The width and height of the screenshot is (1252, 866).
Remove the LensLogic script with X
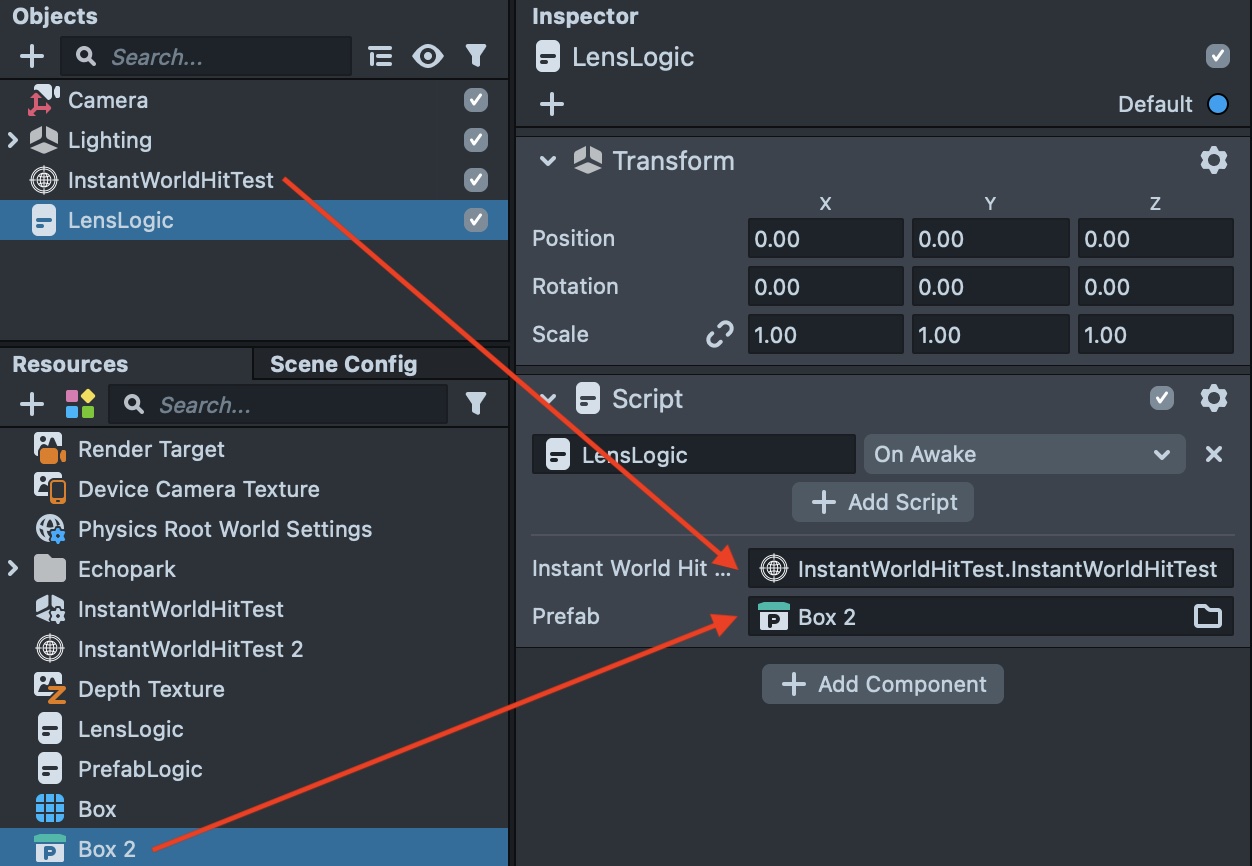tap(1214, 454)
